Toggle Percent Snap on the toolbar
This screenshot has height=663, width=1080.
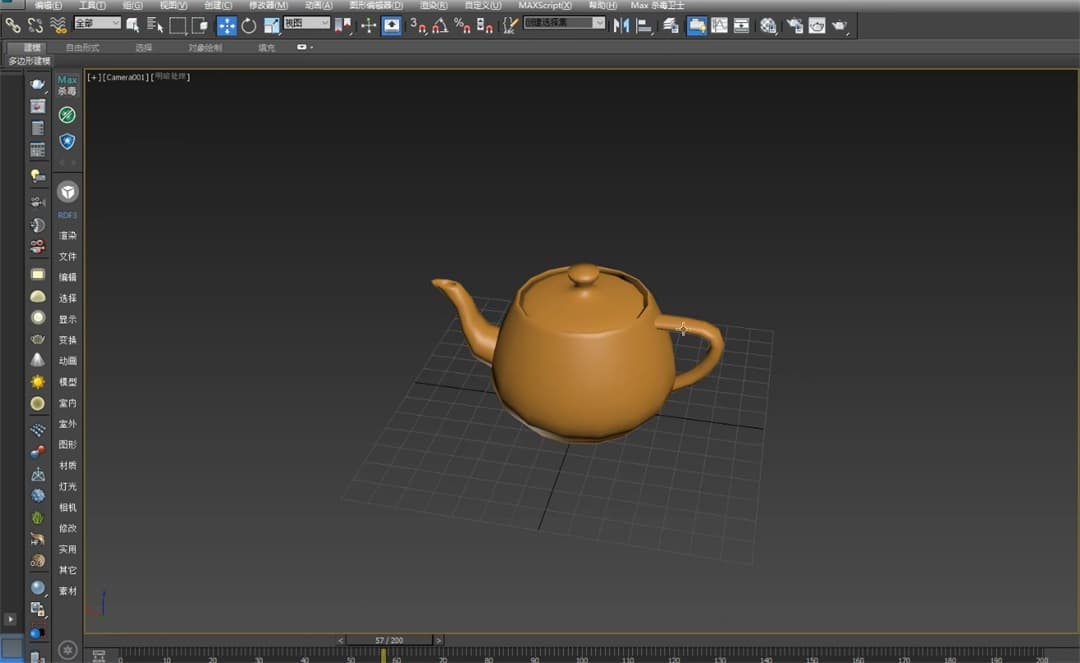tap(462, 26)
